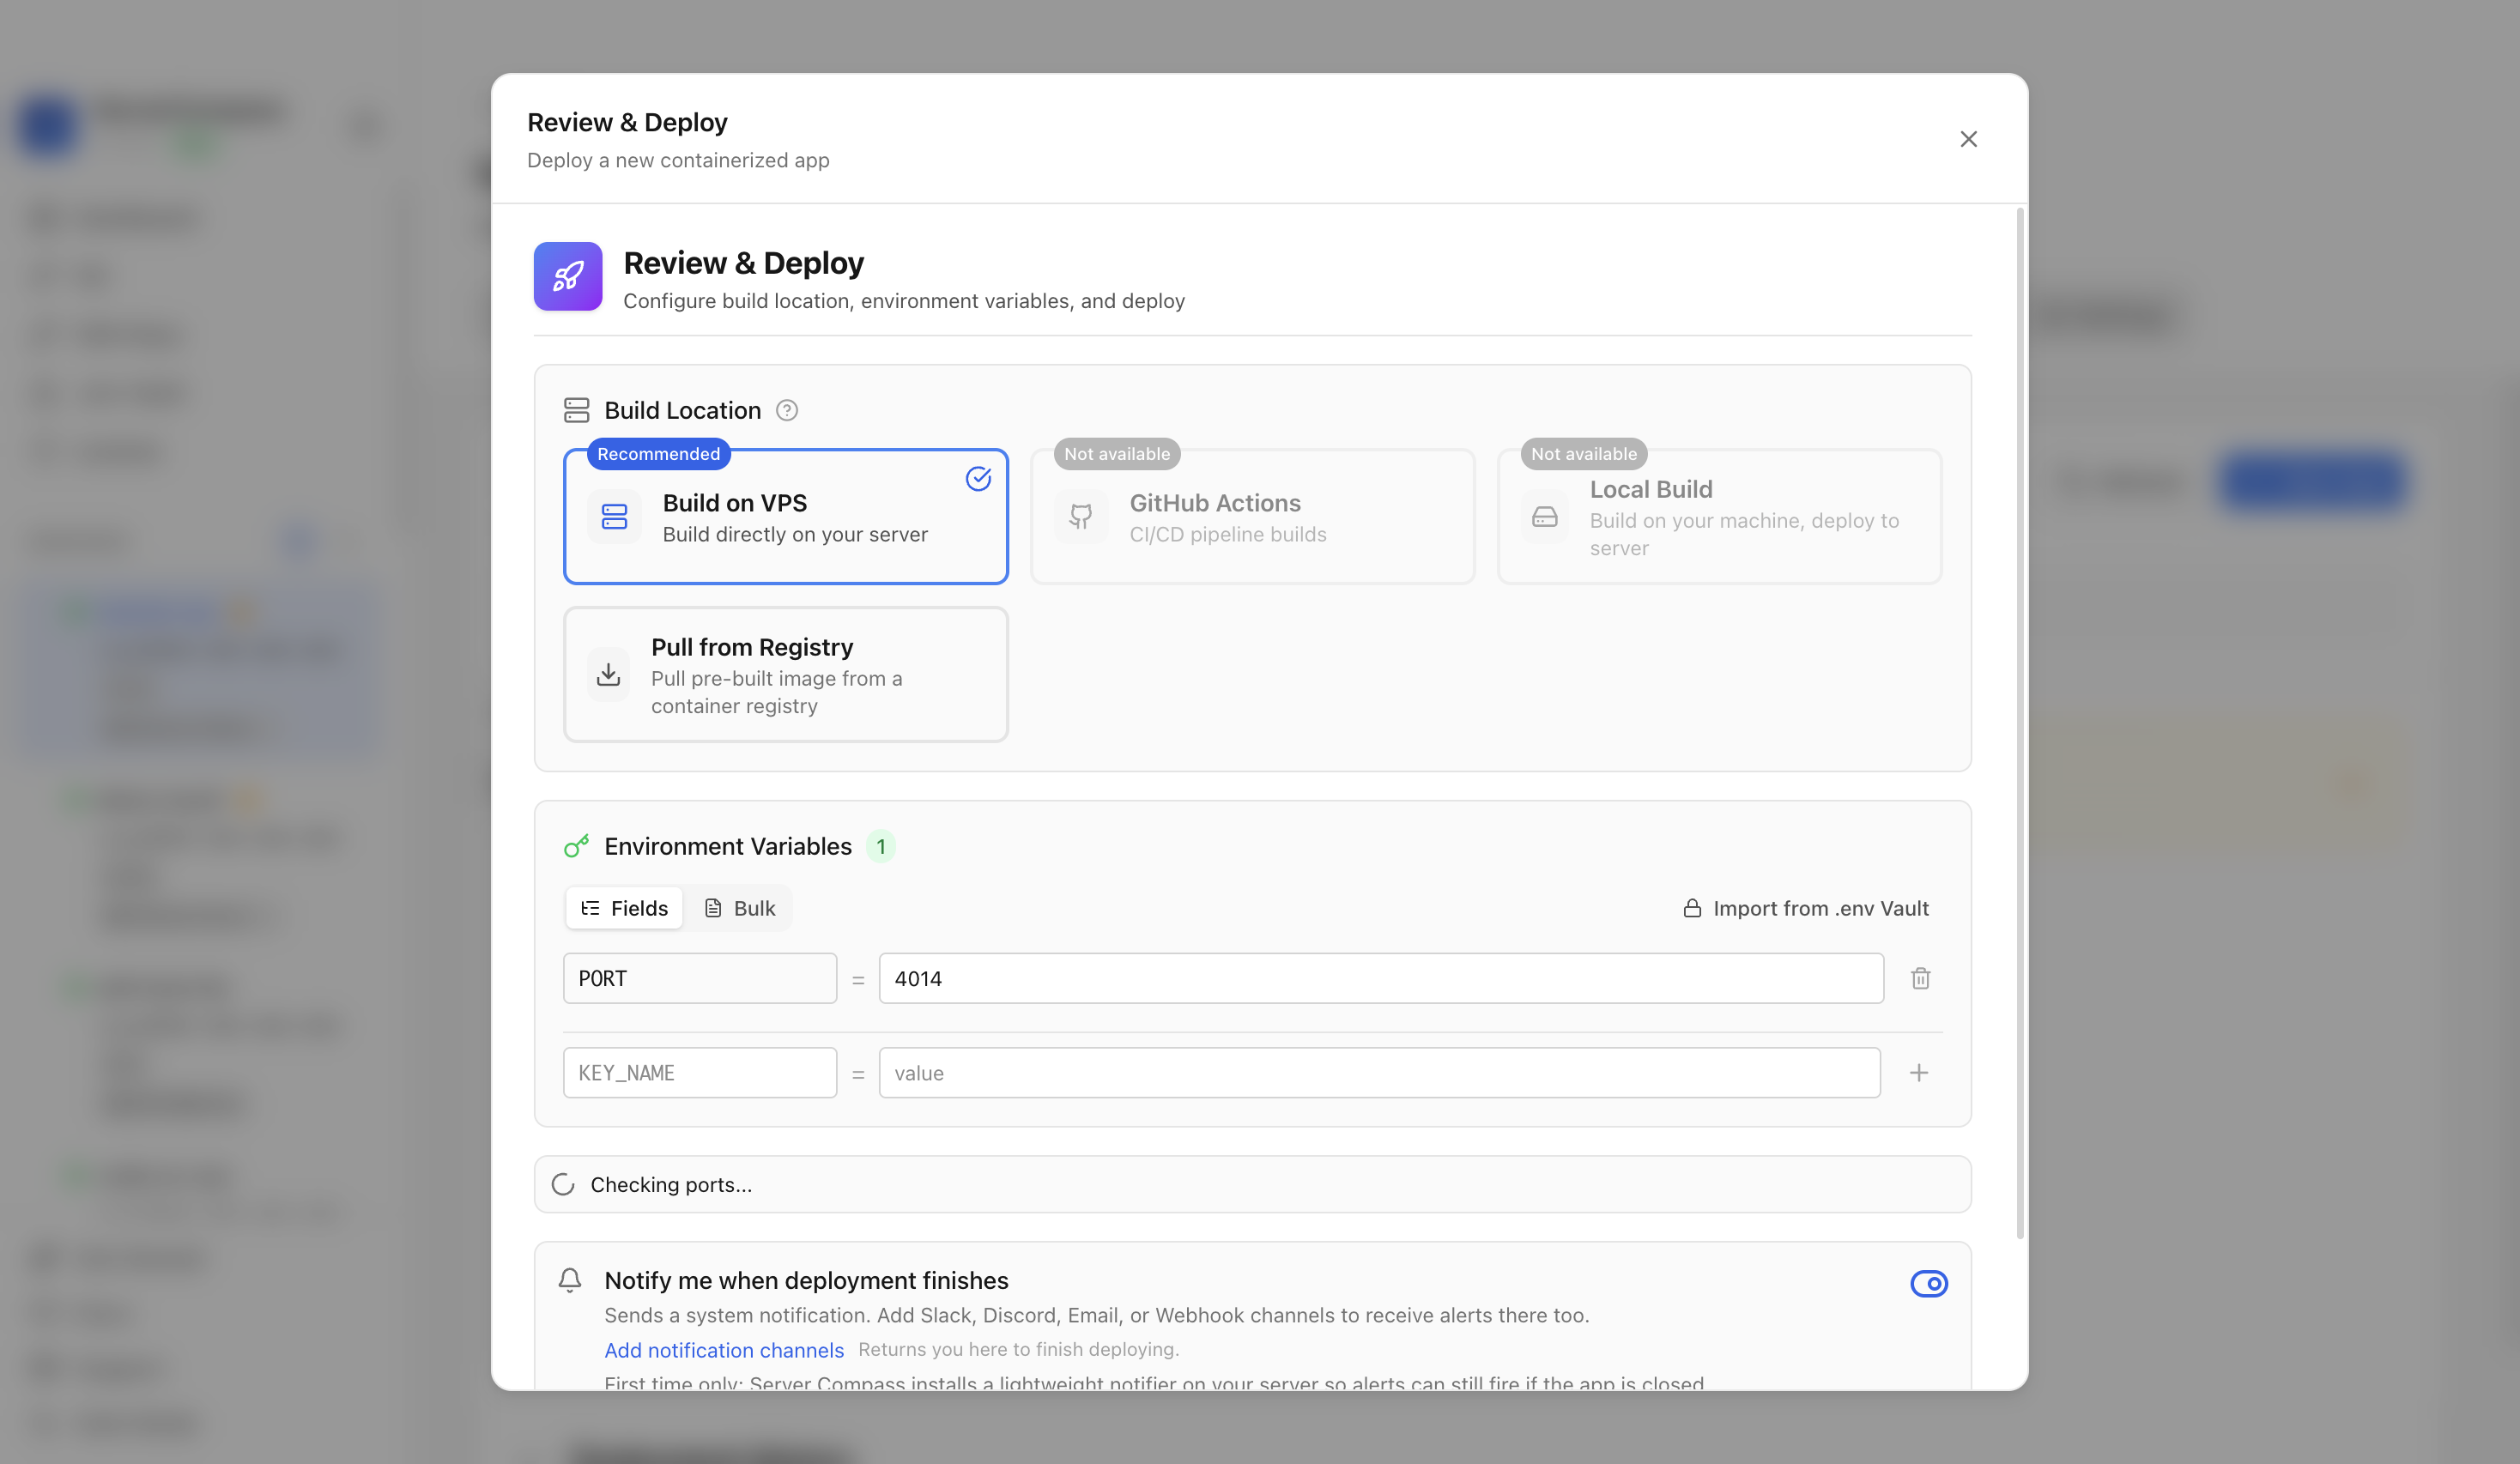Click the Local Build drive icon
Image resolution: width=2520 pixels, height=1464 pixels.
1545,517
